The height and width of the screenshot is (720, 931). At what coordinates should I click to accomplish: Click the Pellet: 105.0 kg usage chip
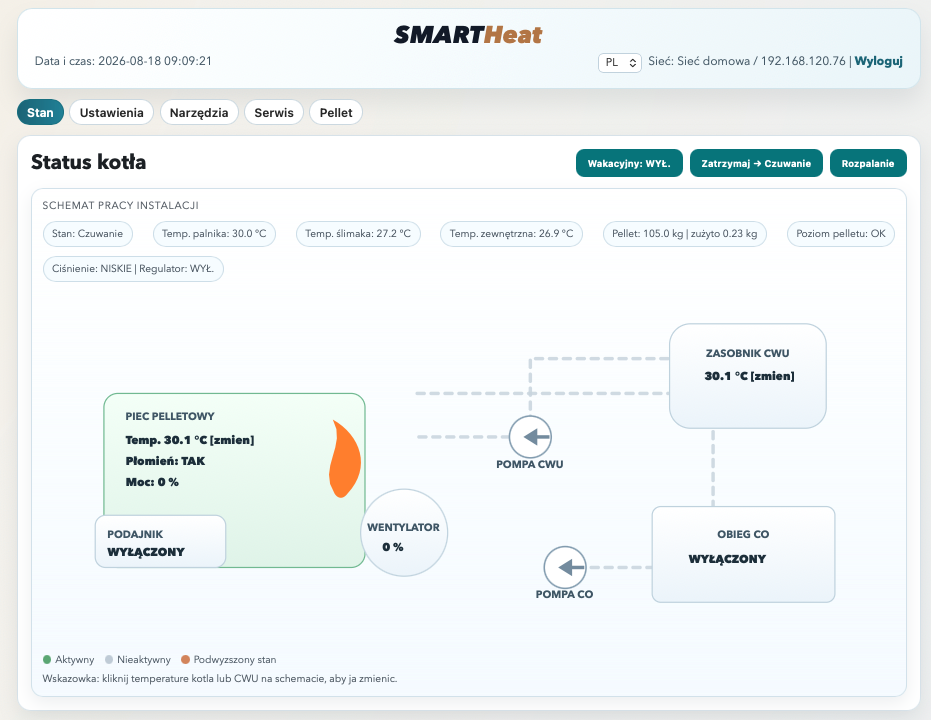[x=685, y=234]
